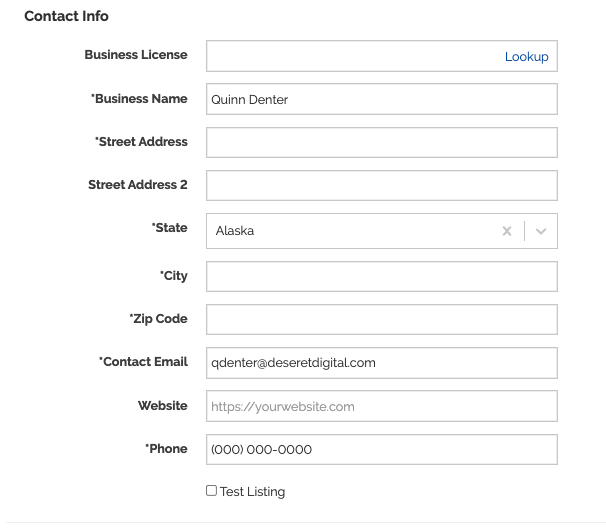Click the Contact Email field

[x=382, y=363]
